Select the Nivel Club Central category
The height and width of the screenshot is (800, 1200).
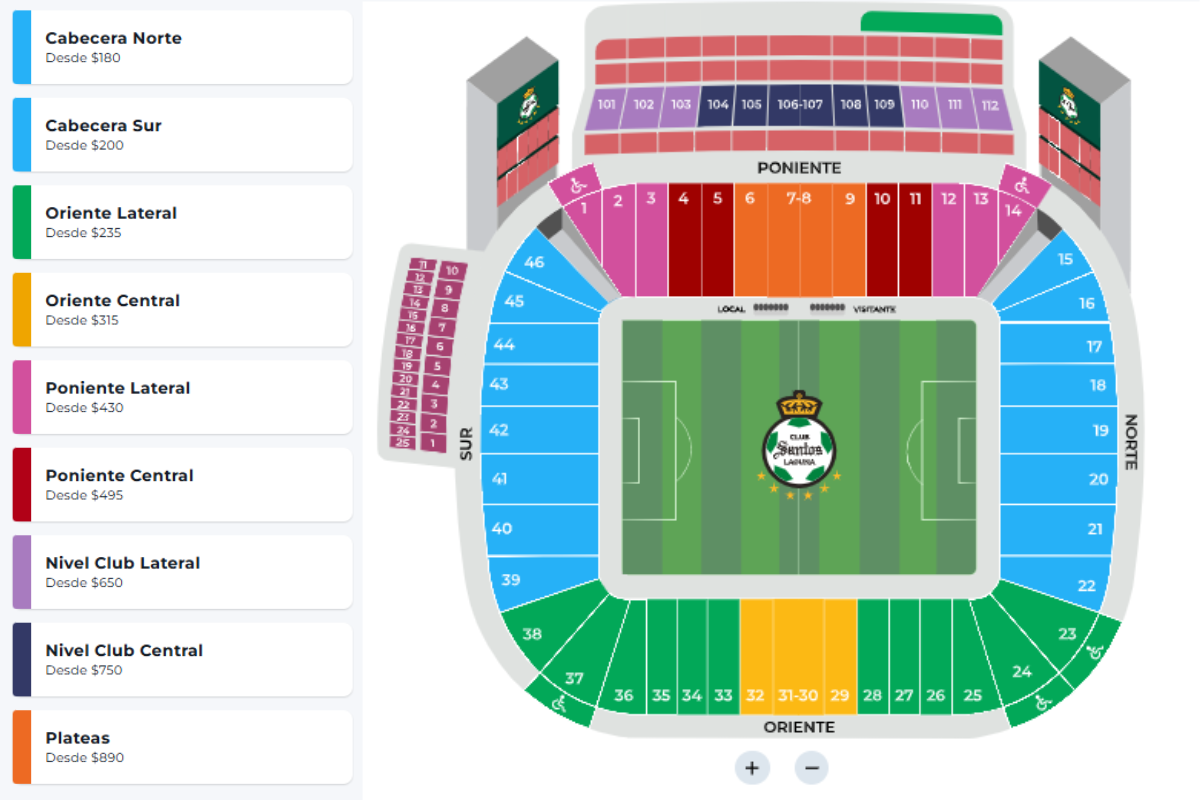click(x=182, y=659)
